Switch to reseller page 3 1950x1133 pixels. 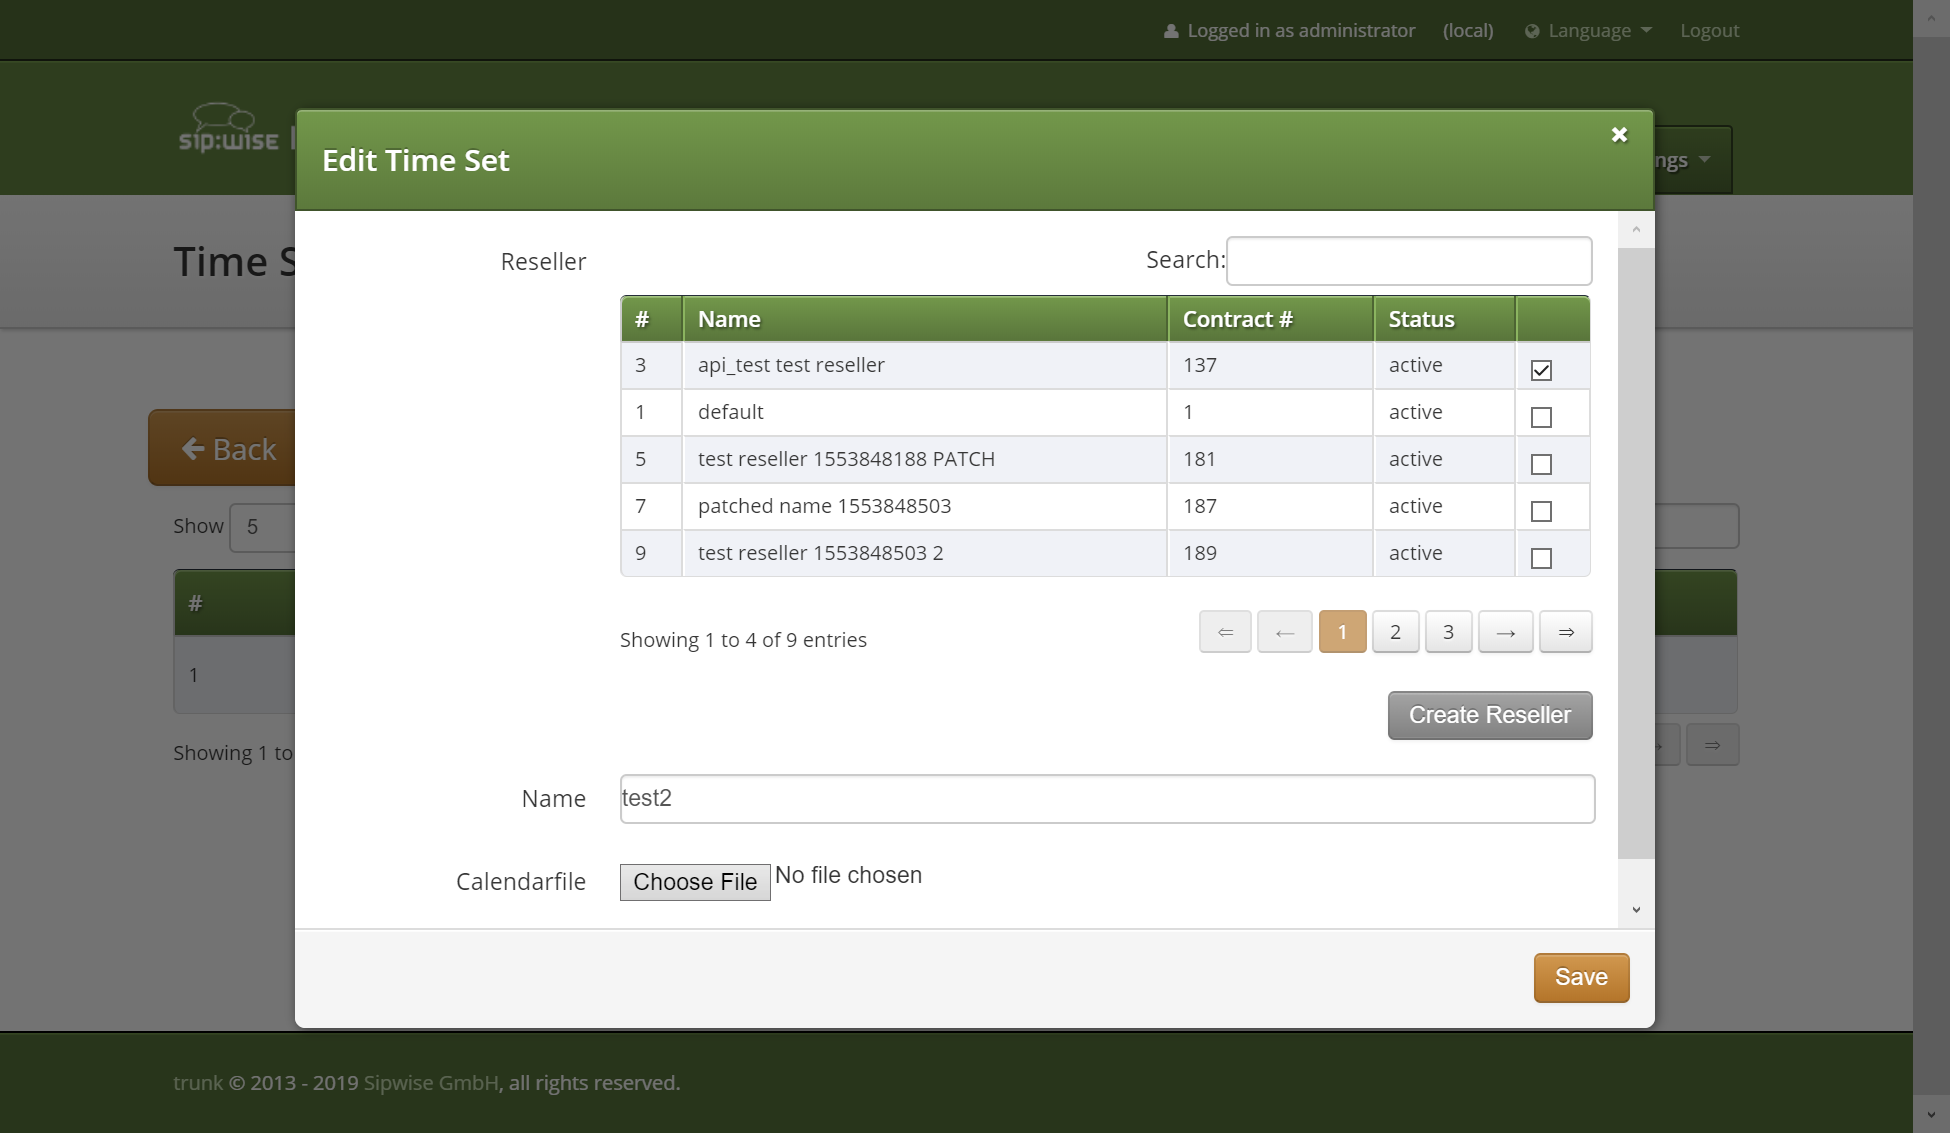(1448, 632)
